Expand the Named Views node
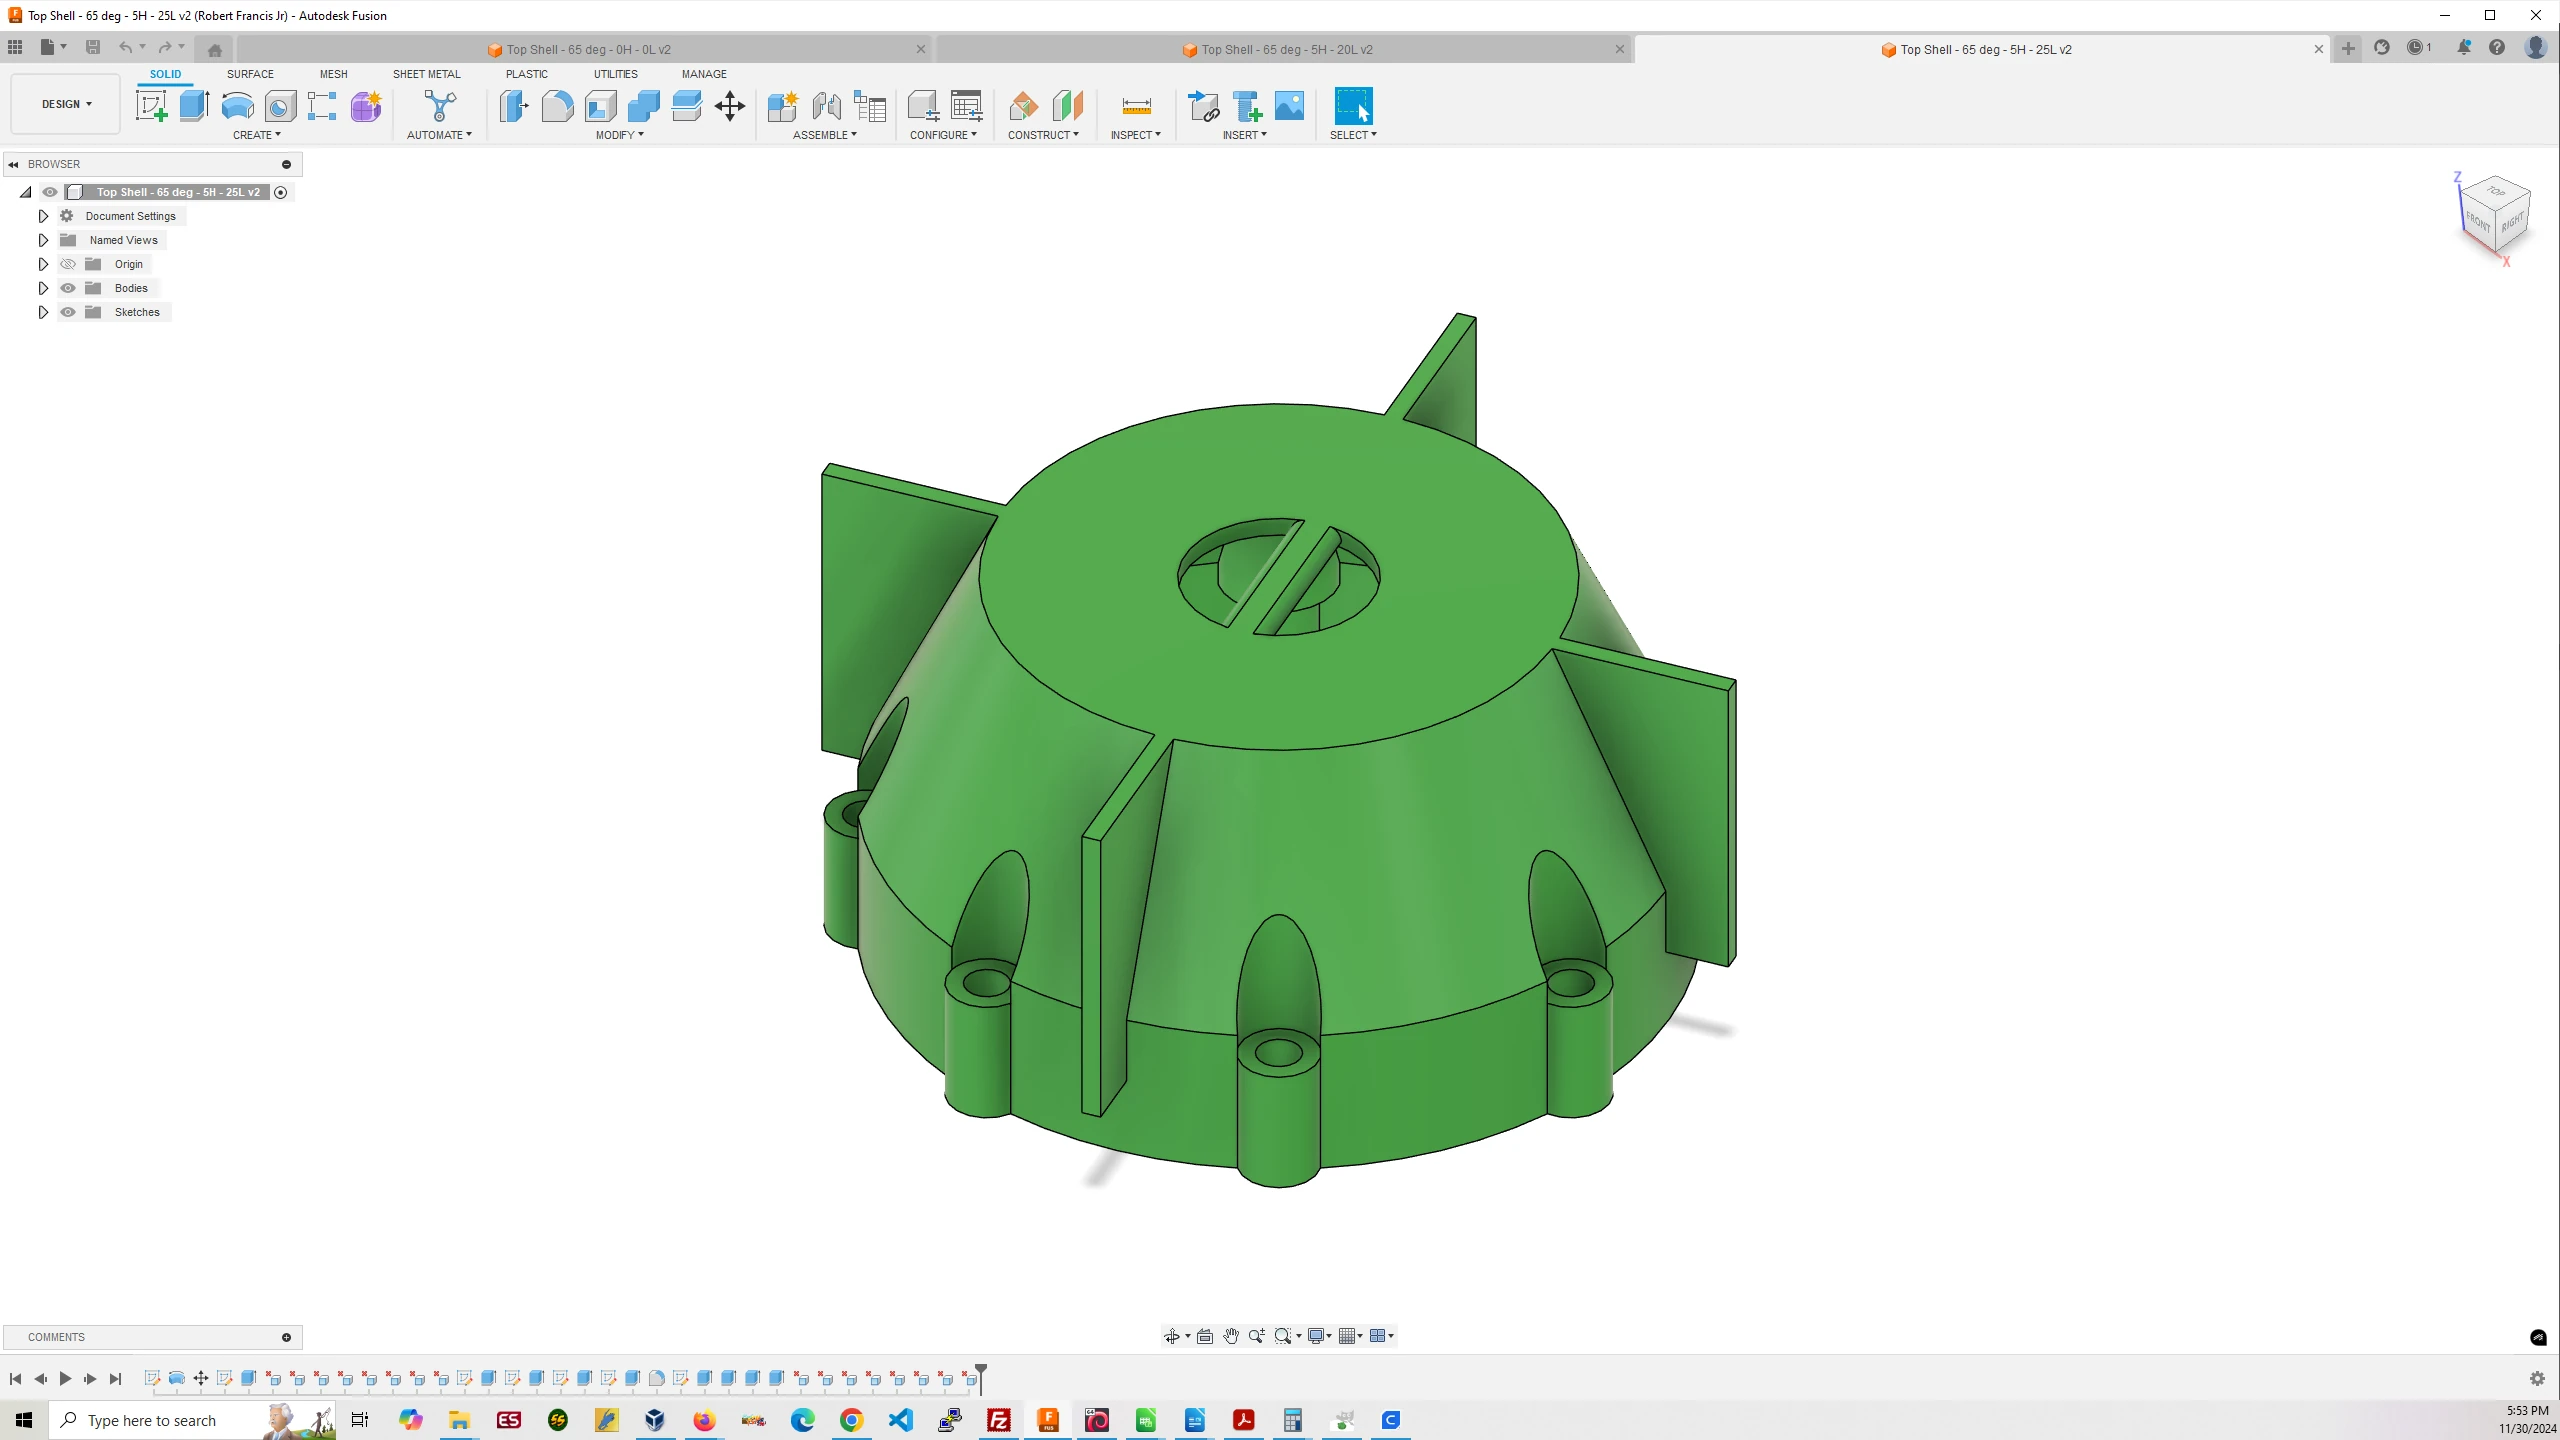Viewport: 2560px width, 1440px height. tap(43, 240)
